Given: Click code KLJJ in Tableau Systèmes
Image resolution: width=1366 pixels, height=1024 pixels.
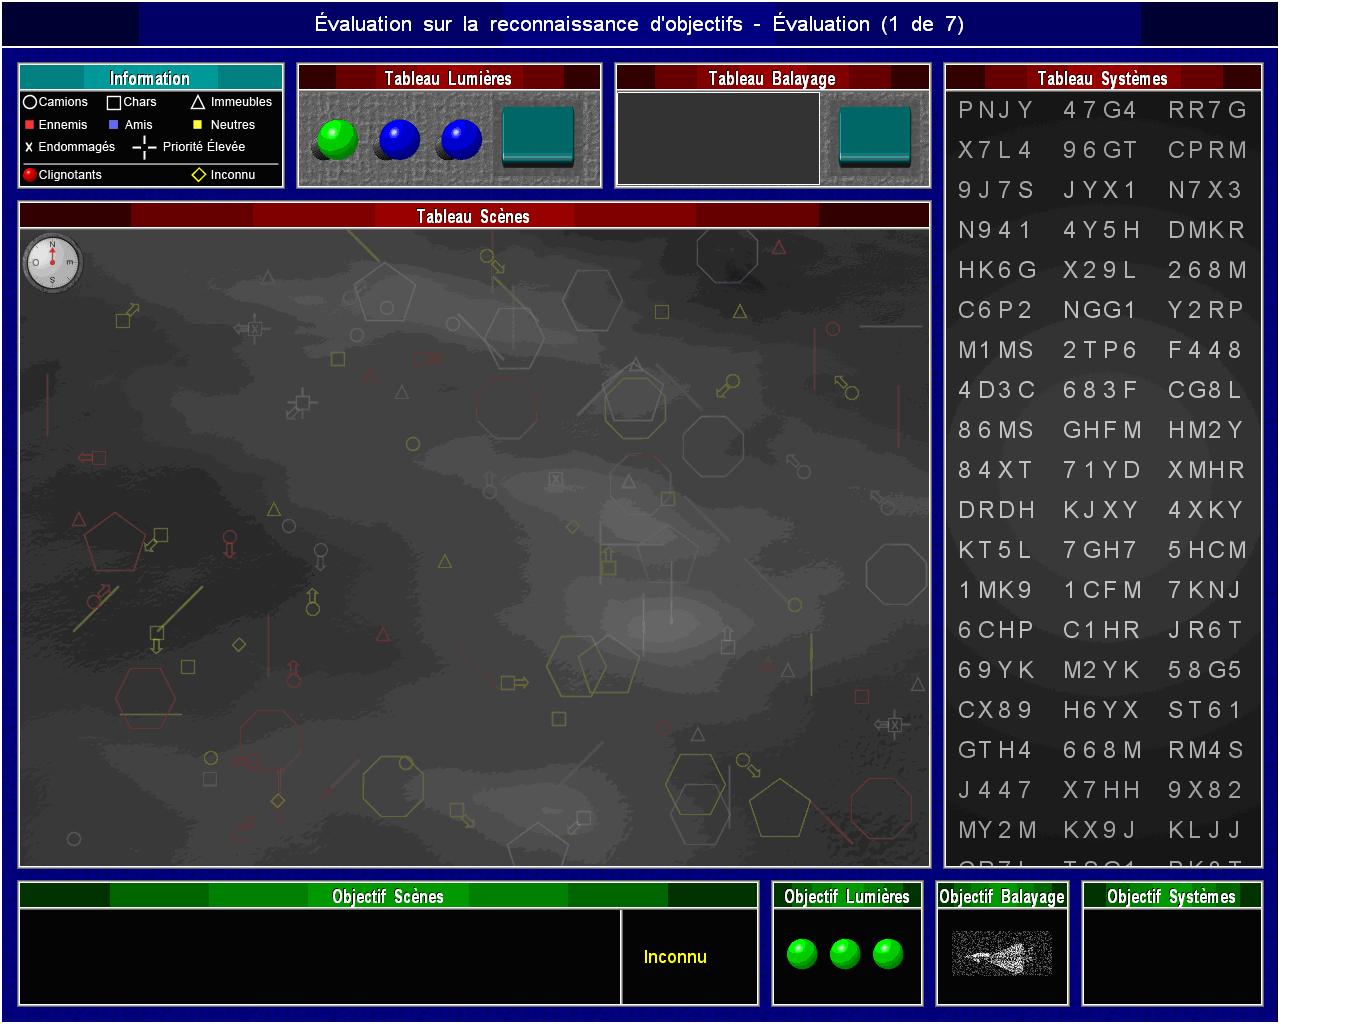Looking at the screenshot, I should pyautogui.click(x=1205, y=830).
